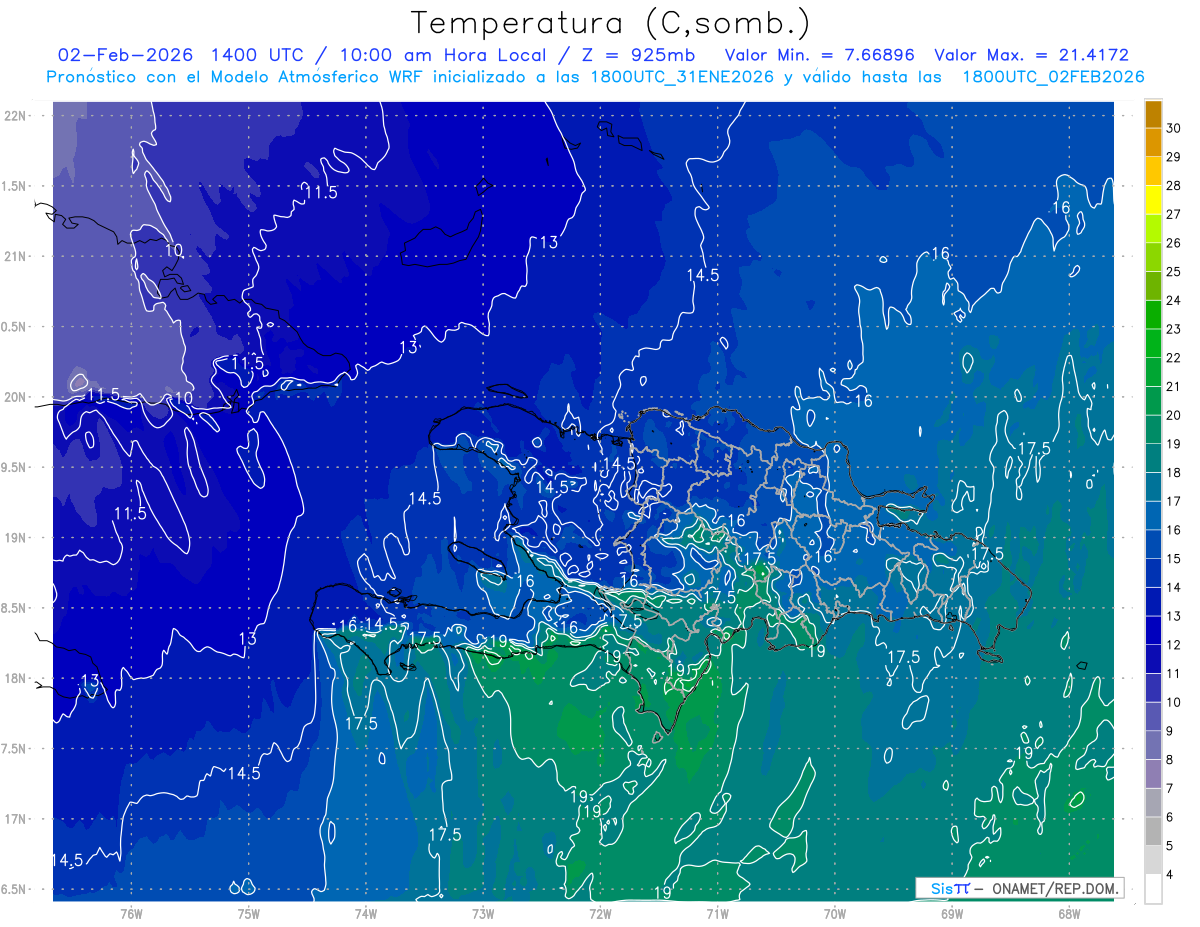Click the "69W" longitude axis label
This screenshot has width=1200, height=927.
click(x=951, y=913)
